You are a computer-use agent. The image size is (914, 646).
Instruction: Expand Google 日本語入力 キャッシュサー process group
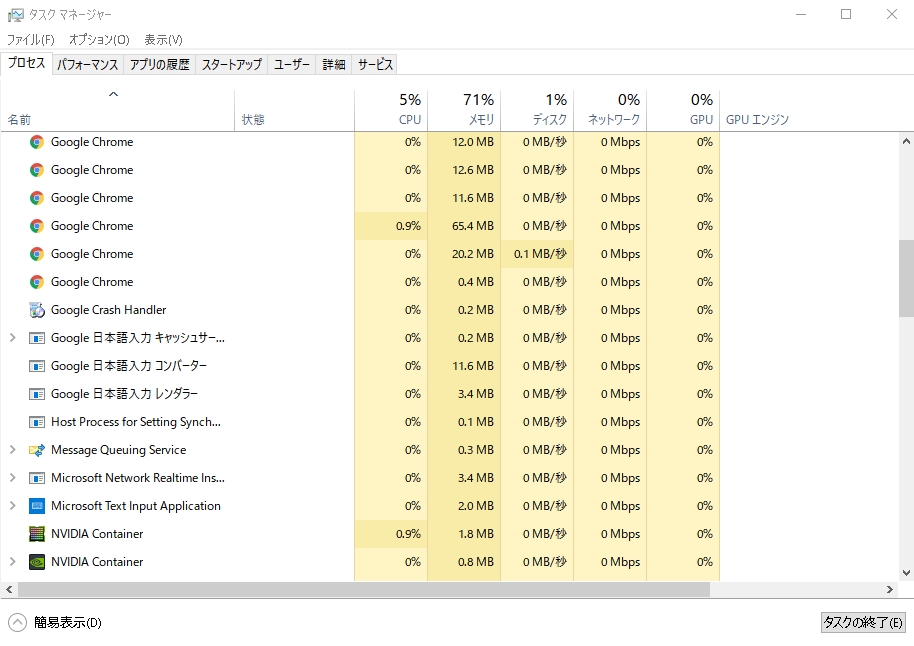(x=12, y=338)
